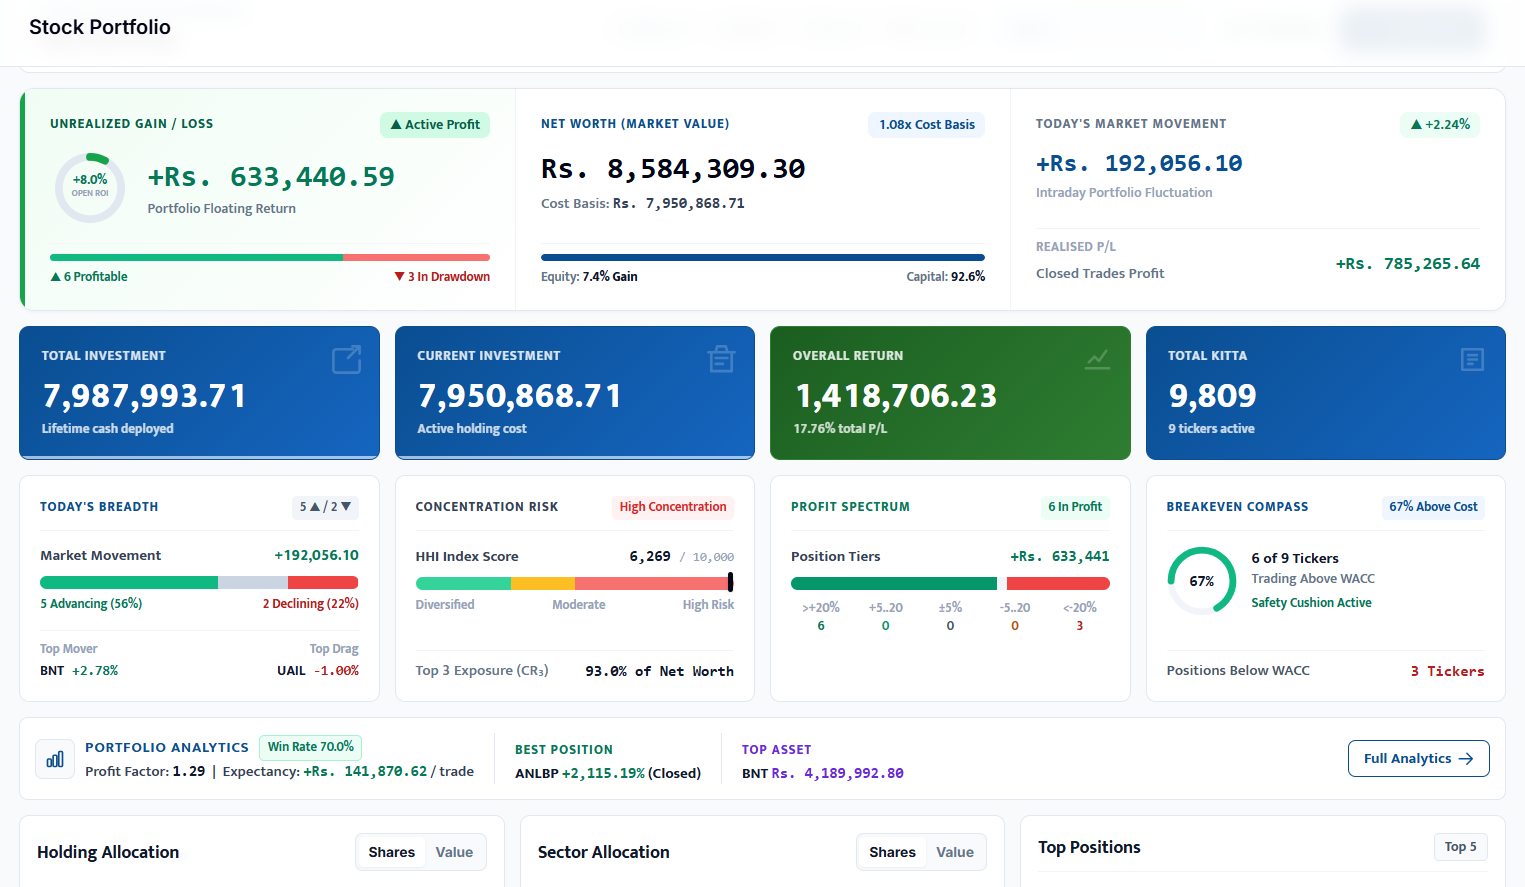This screenshot has width=1525, height=887.
Task: Click the Current Investment basket icon
Action: (721, 359)
